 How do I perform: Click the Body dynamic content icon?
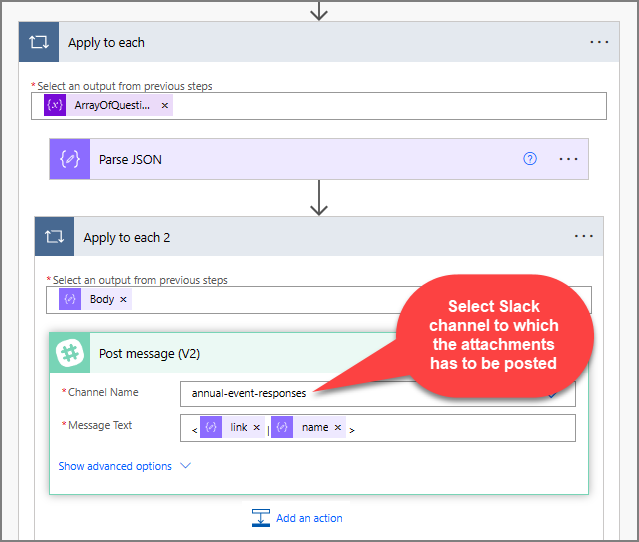click(x=70, y=299)
